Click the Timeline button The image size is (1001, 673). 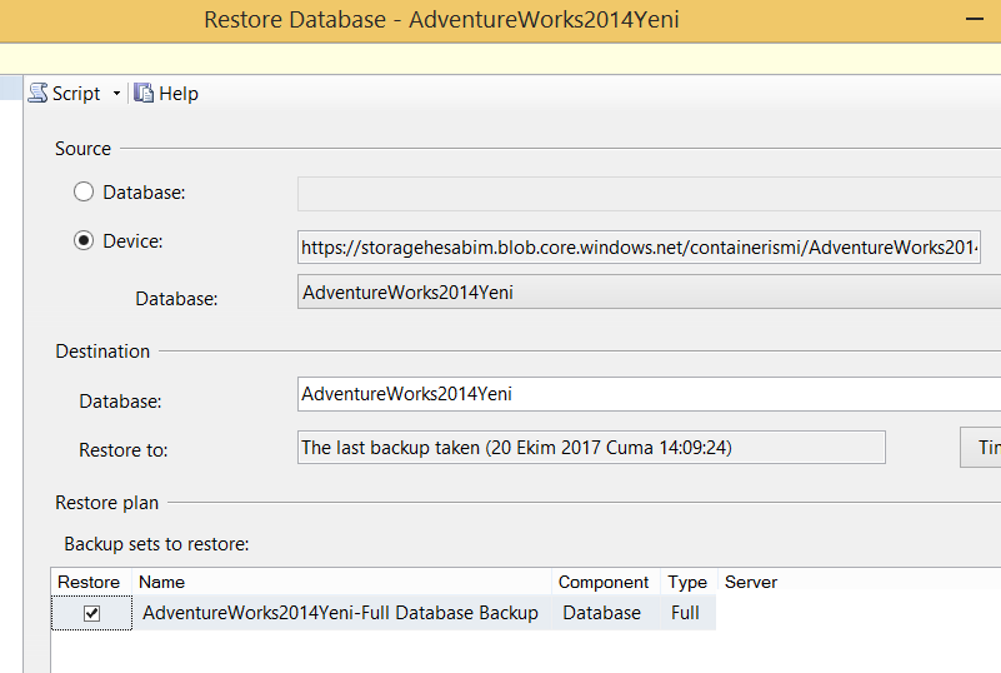(981, 448)
